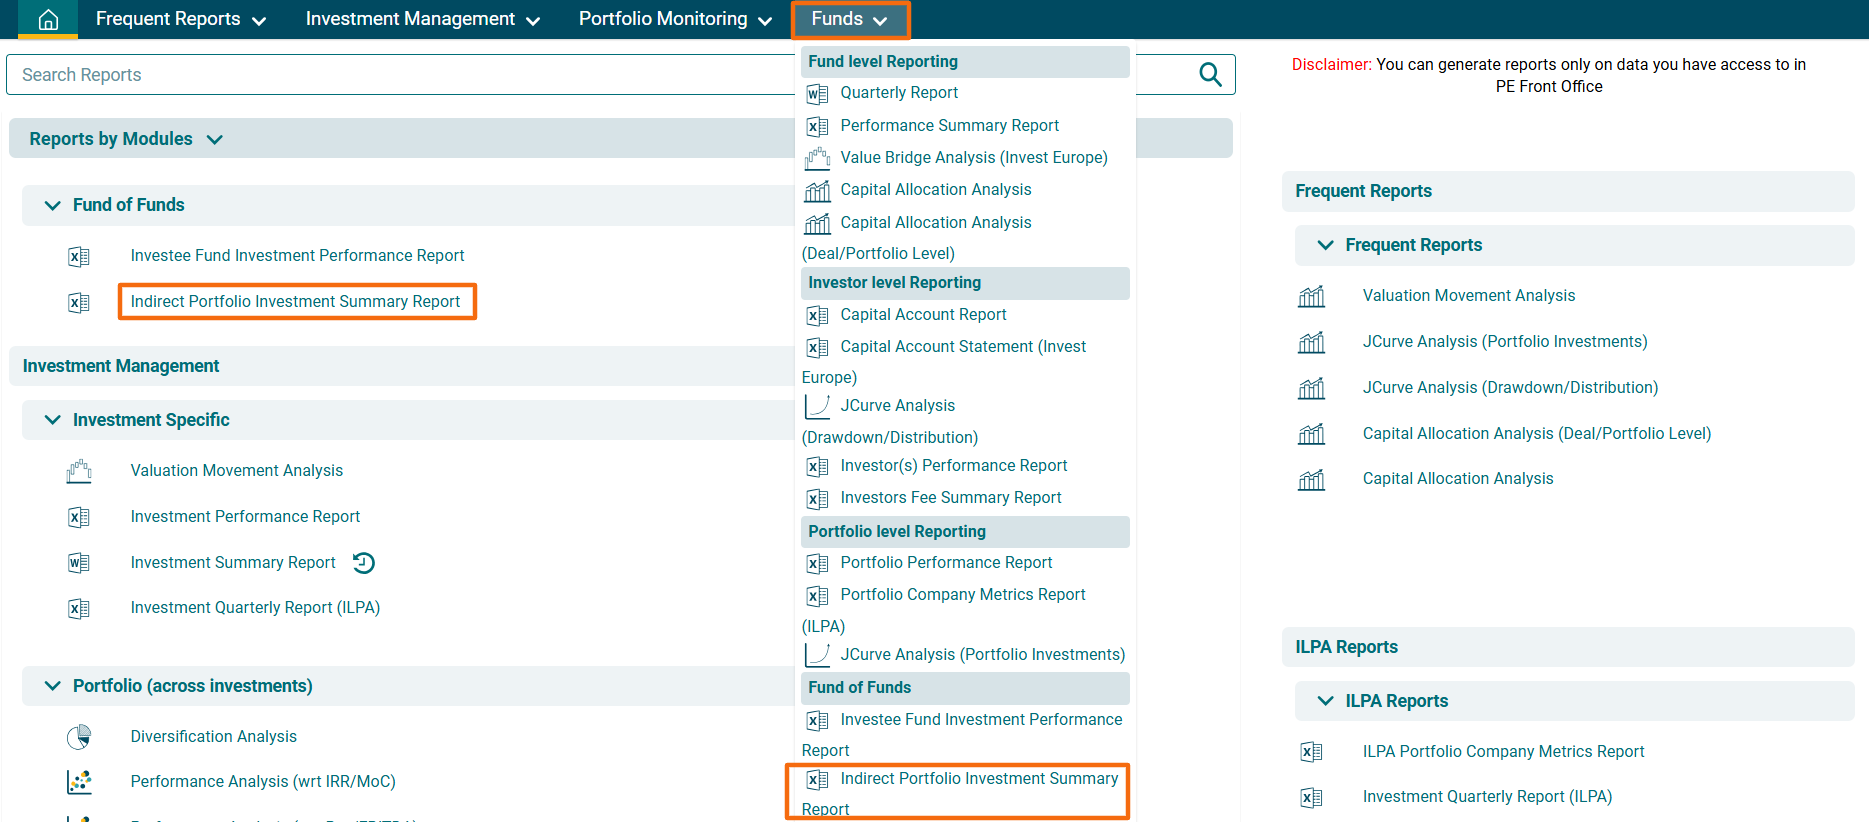The image size is (1869, 822).
Task: Click chart icon beside Value Bridge Analysis
Action: (x=817, y=158)
